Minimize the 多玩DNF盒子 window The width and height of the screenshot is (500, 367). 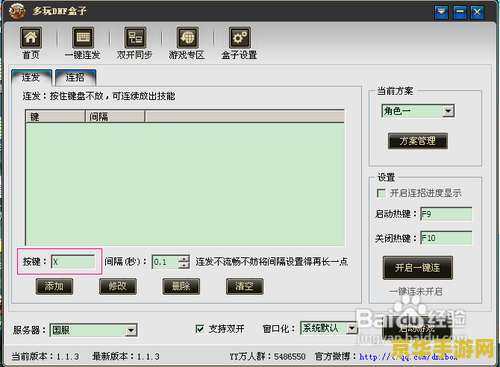tap(460, 12)
